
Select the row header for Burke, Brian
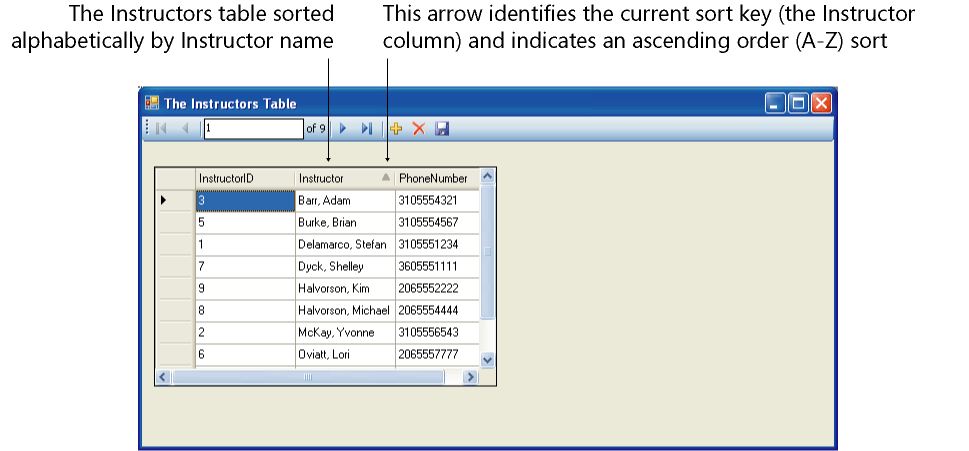pyautogui.click(x=175, y=223)
